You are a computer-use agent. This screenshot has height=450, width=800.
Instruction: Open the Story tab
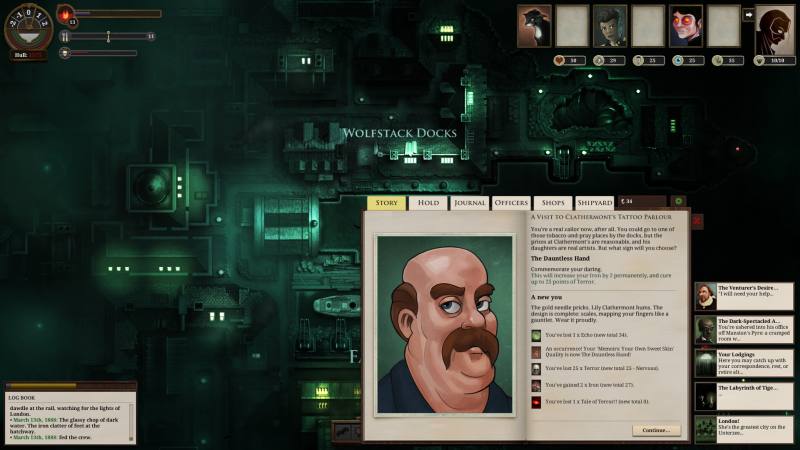pos(386,203)
